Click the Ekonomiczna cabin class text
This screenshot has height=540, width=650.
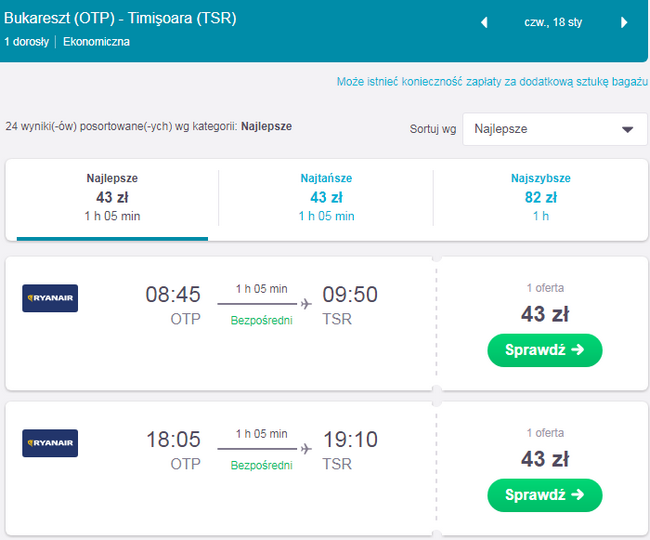[96, 42]
